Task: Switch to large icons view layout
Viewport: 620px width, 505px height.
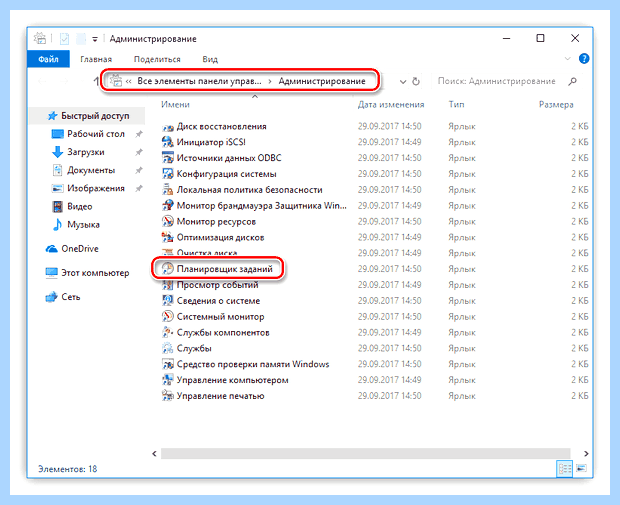Action: pyautogui.click(x=581, y=469)
